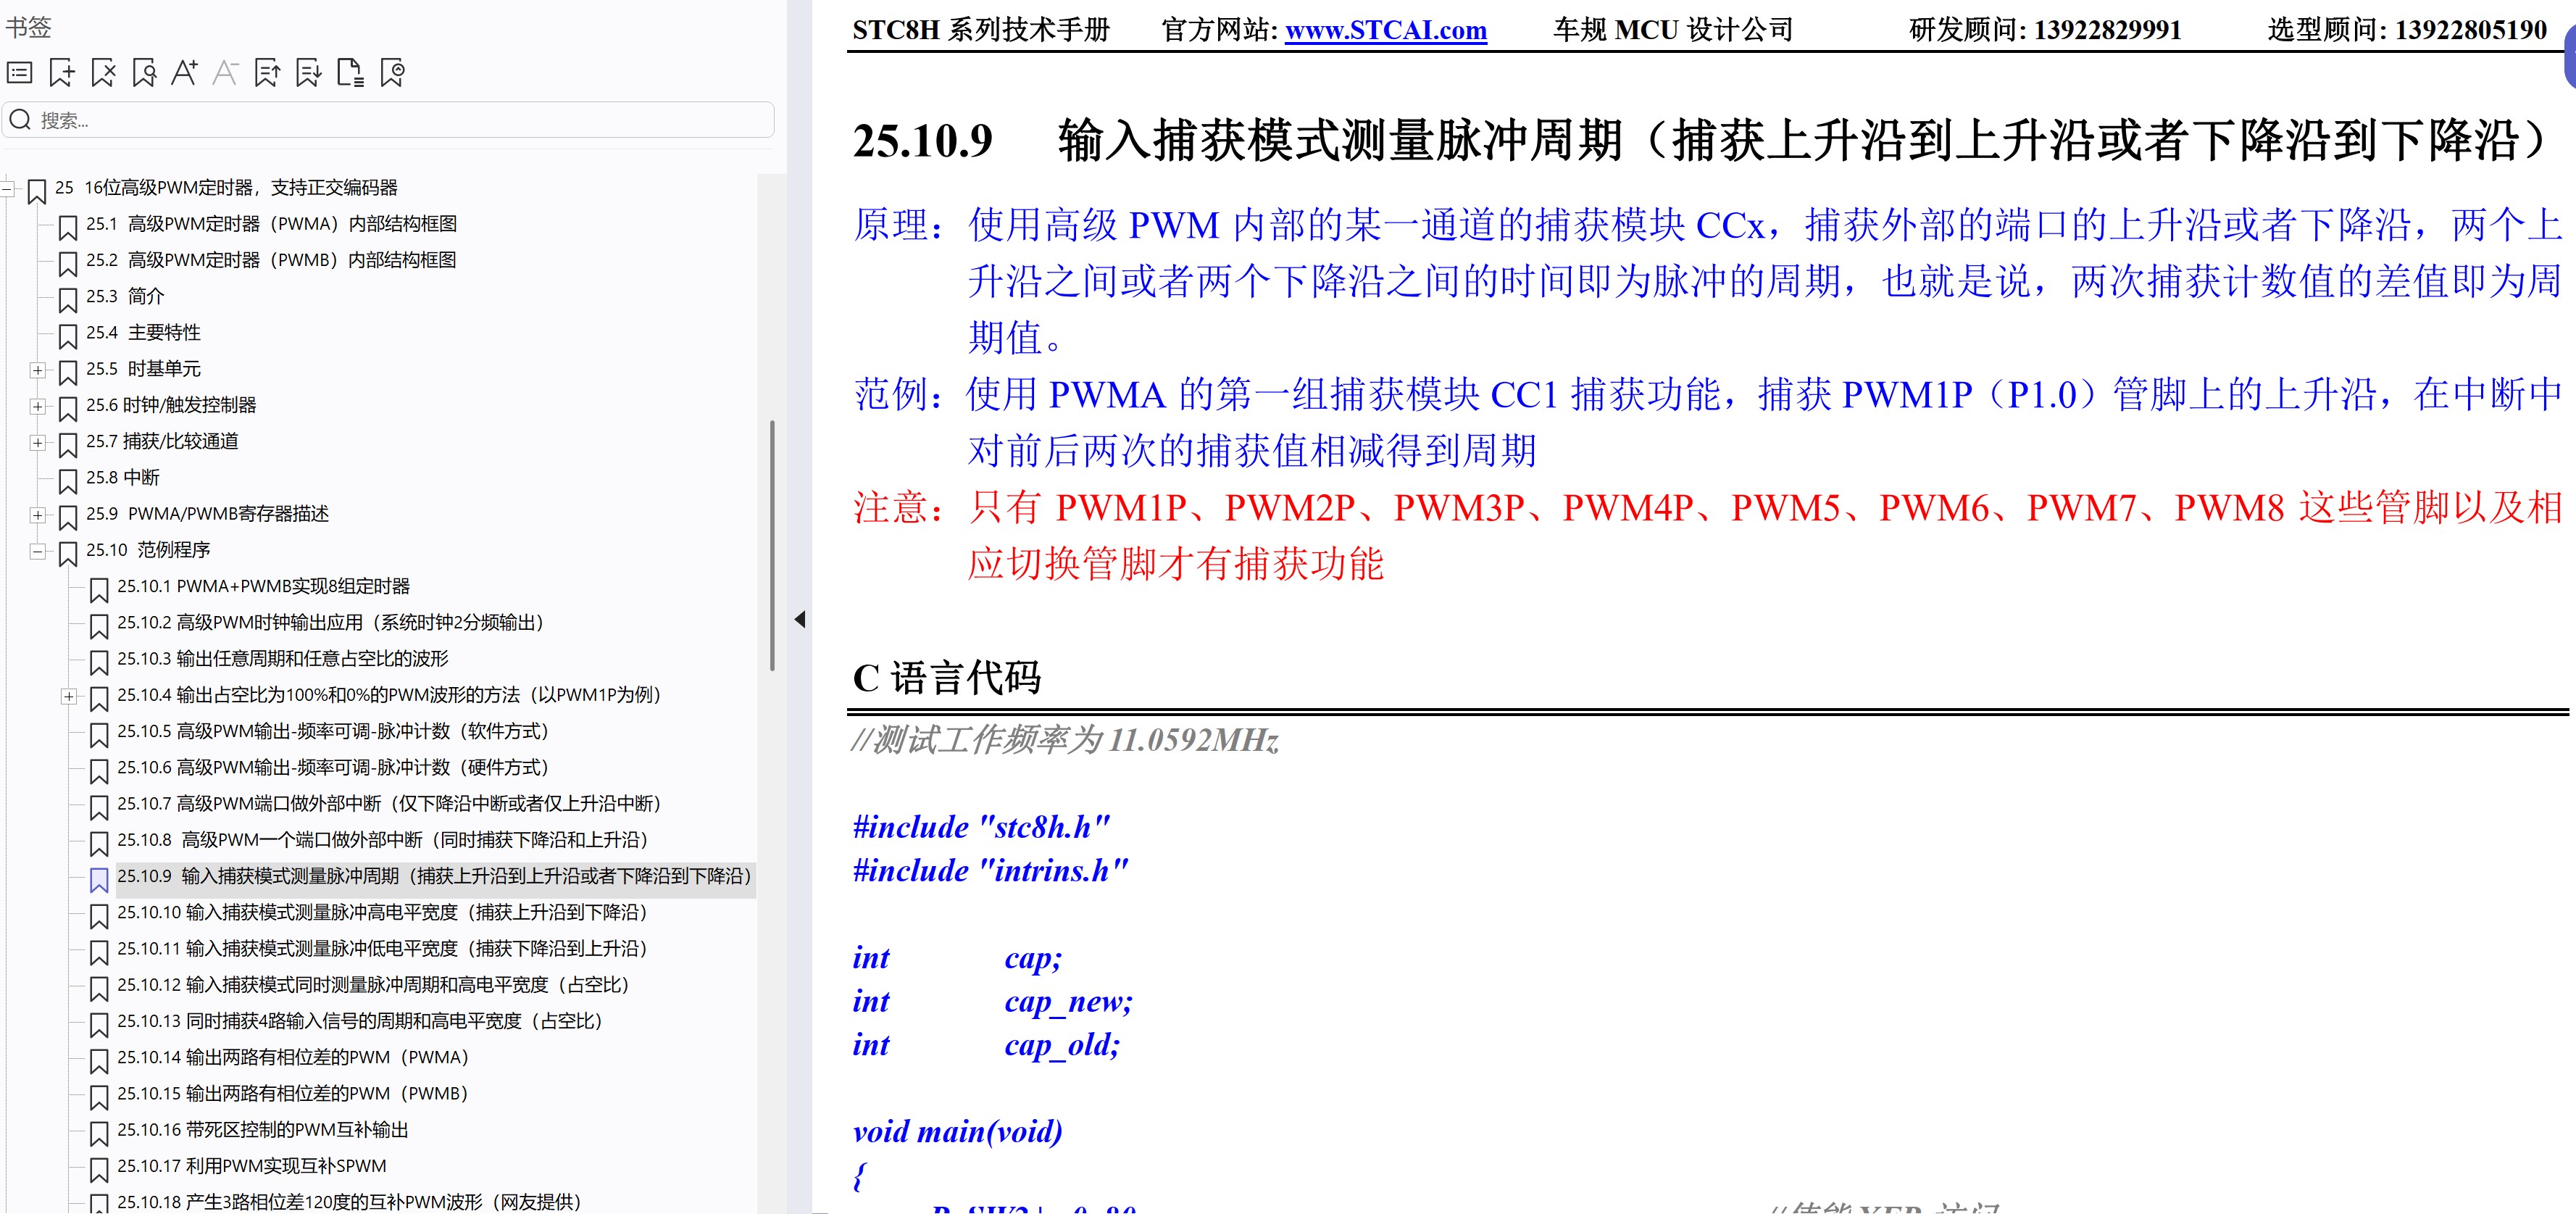The width and height of the screenshot is (2576, 1214).
Task: Click the move bookmark down icon
Action: [x=309, y=72]
